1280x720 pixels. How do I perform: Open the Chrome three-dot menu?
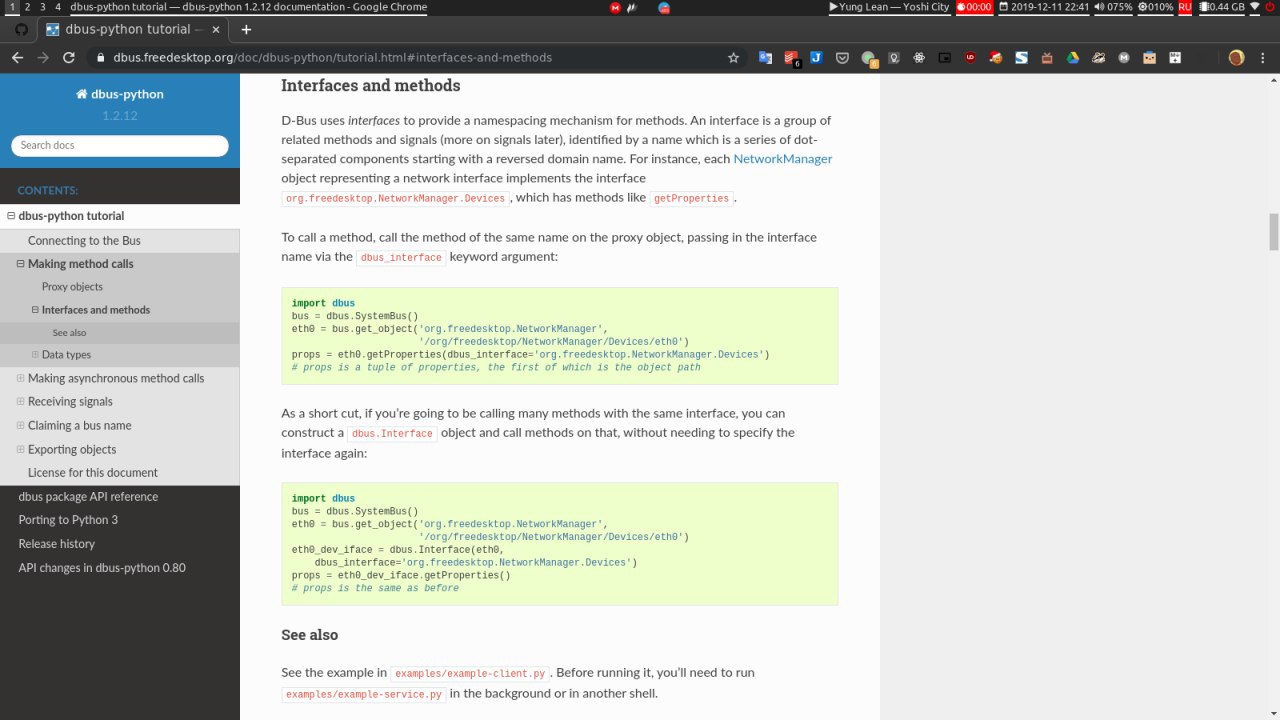[1262, 58]
